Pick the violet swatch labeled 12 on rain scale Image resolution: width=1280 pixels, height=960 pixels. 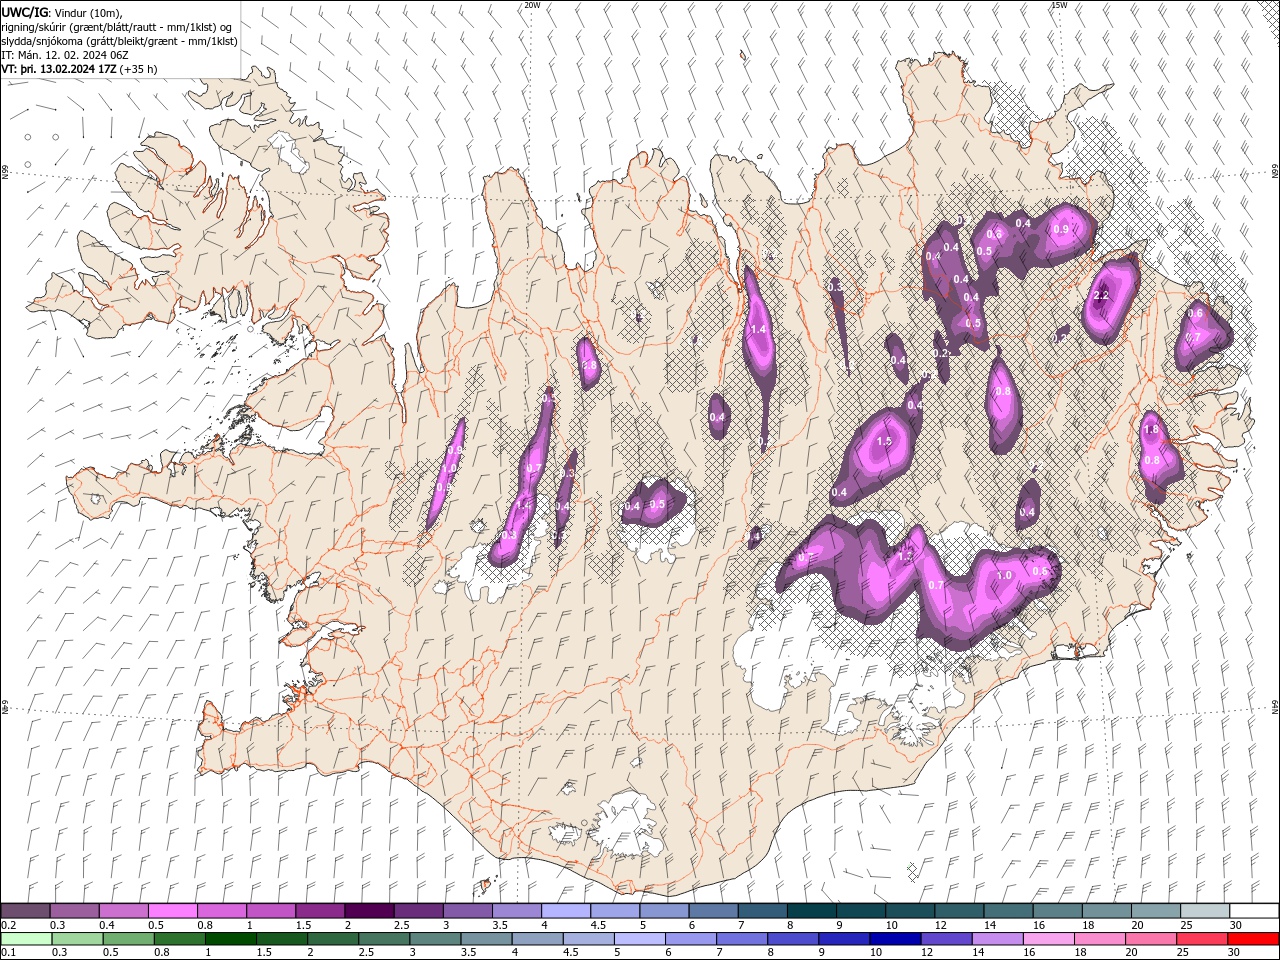pyautogui.click(x=945, y=939)
